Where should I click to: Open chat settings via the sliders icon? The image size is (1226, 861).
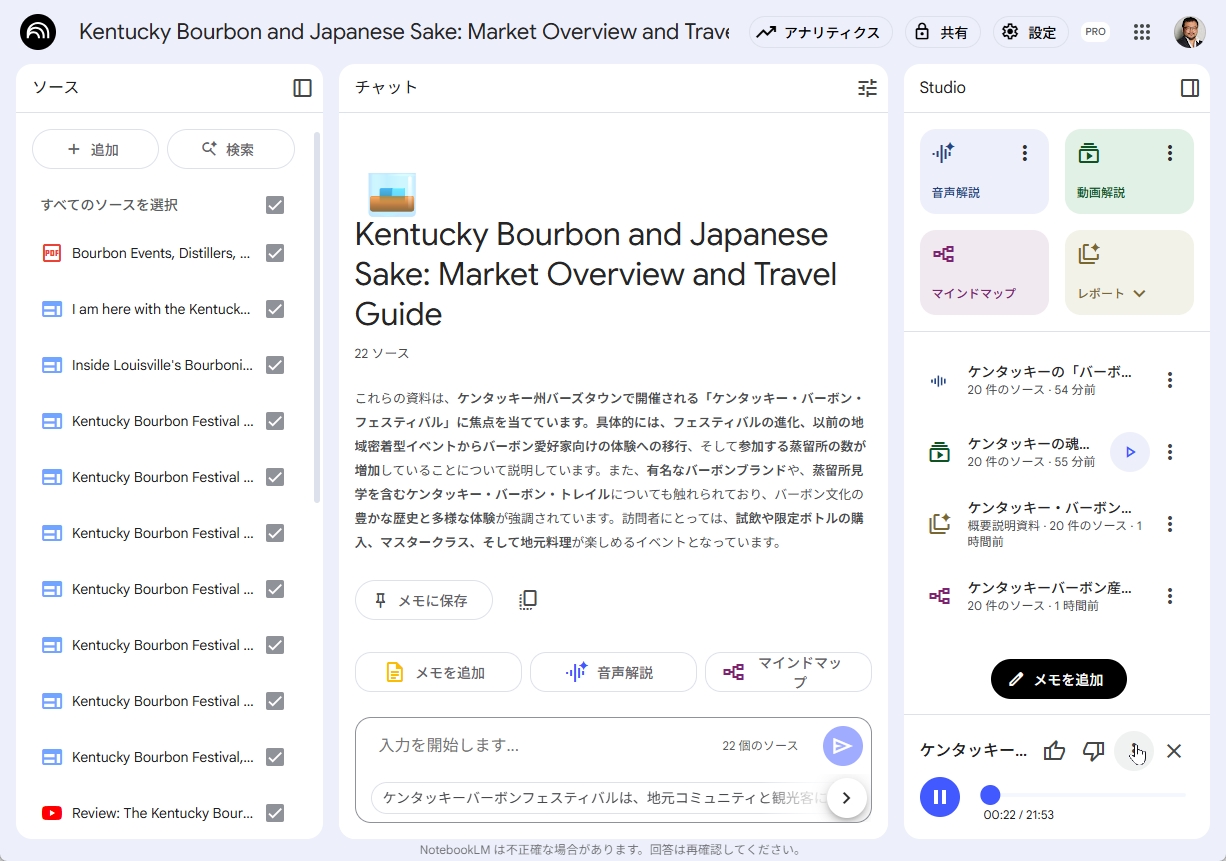click(867, 88)
